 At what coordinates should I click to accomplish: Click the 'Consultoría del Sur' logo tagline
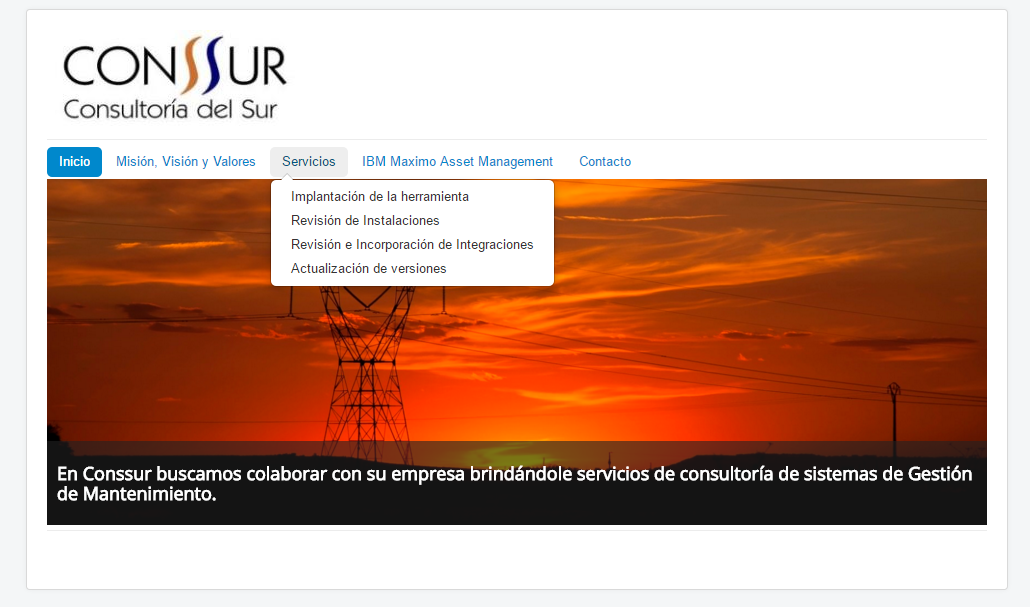pyautogui.click(x=170, y=109)
